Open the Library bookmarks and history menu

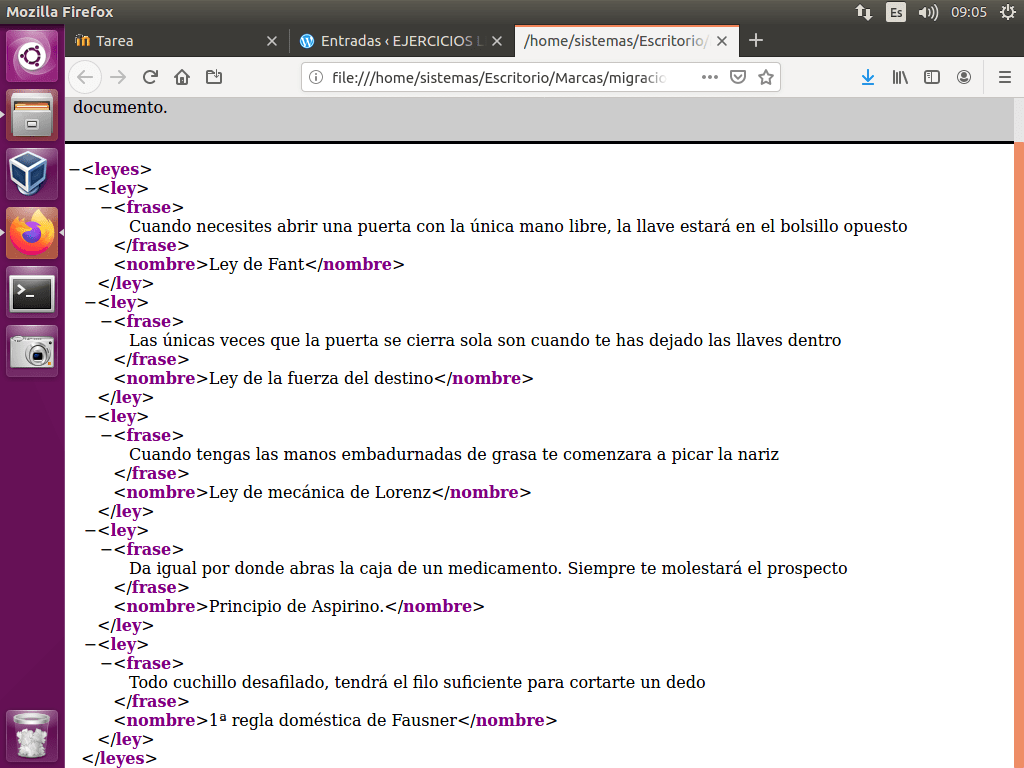pyautogui.click(x=900, y=77)
